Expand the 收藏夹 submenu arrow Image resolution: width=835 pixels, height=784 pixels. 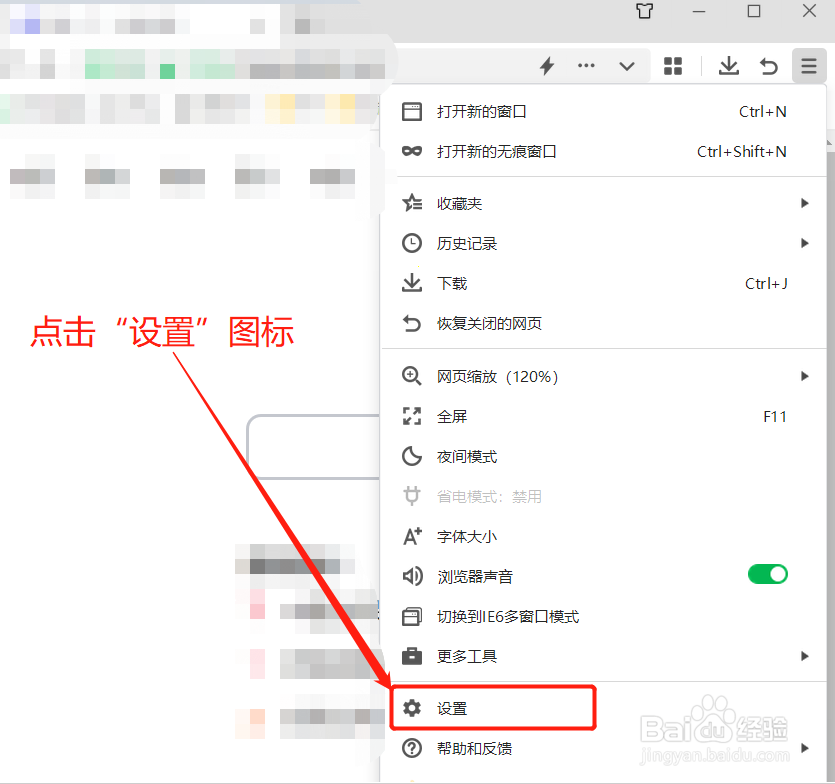(x=805, y=203)
